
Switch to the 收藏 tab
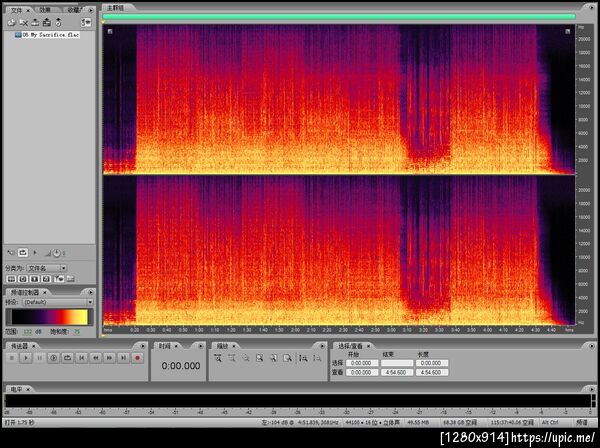click(73, 10)
